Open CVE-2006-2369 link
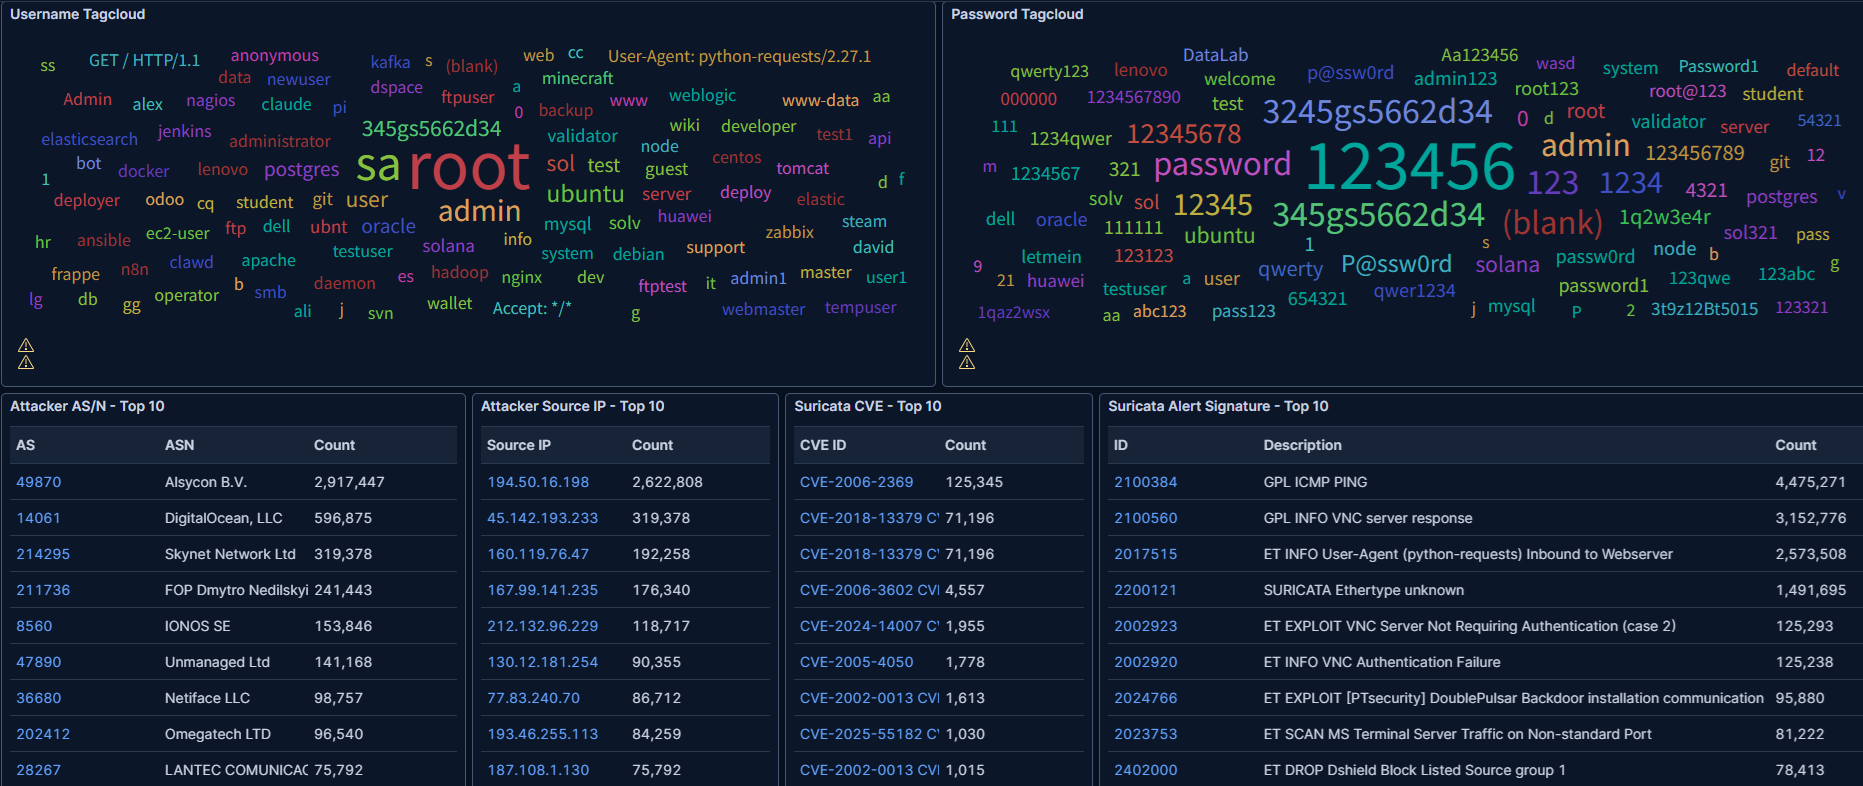1863x786 pixels. click(x=856, y=482)
